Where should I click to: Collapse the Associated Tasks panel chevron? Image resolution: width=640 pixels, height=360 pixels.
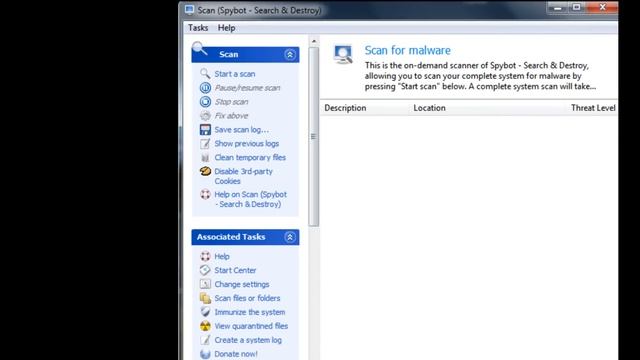[290, 237]
